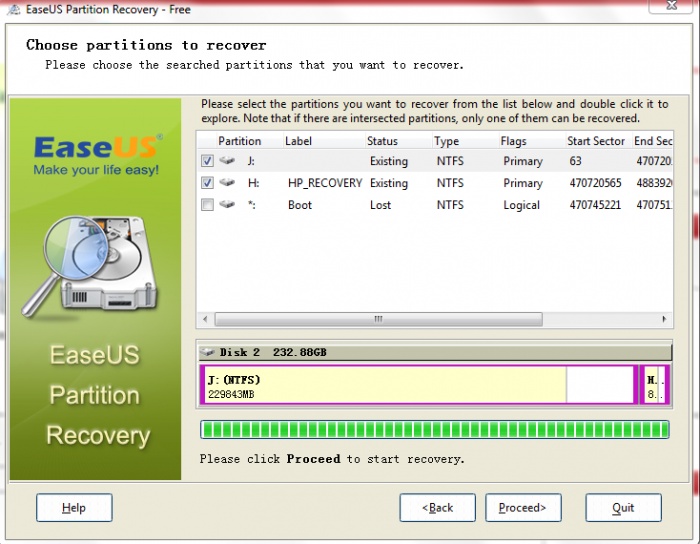Select the J: (NTFS) 229843MB partition block
Viewport: 700px width, 544px height.
pos(418,385)
